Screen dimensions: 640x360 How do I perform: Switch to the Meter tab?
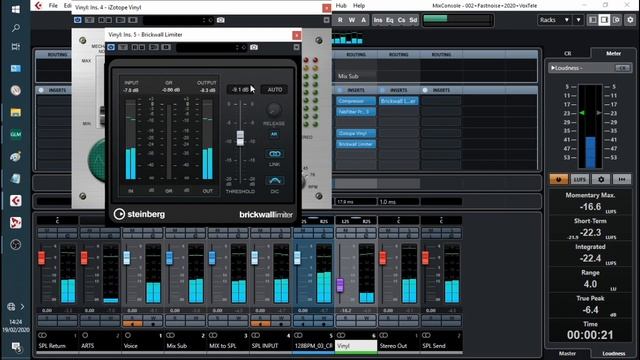(613, 53)
